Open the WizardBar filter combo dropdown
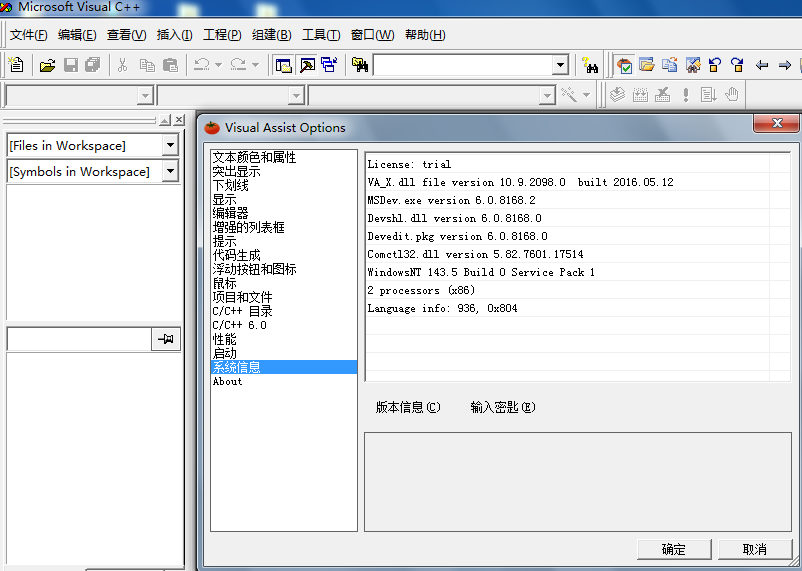The image size is (802, 571). (296, 95)
